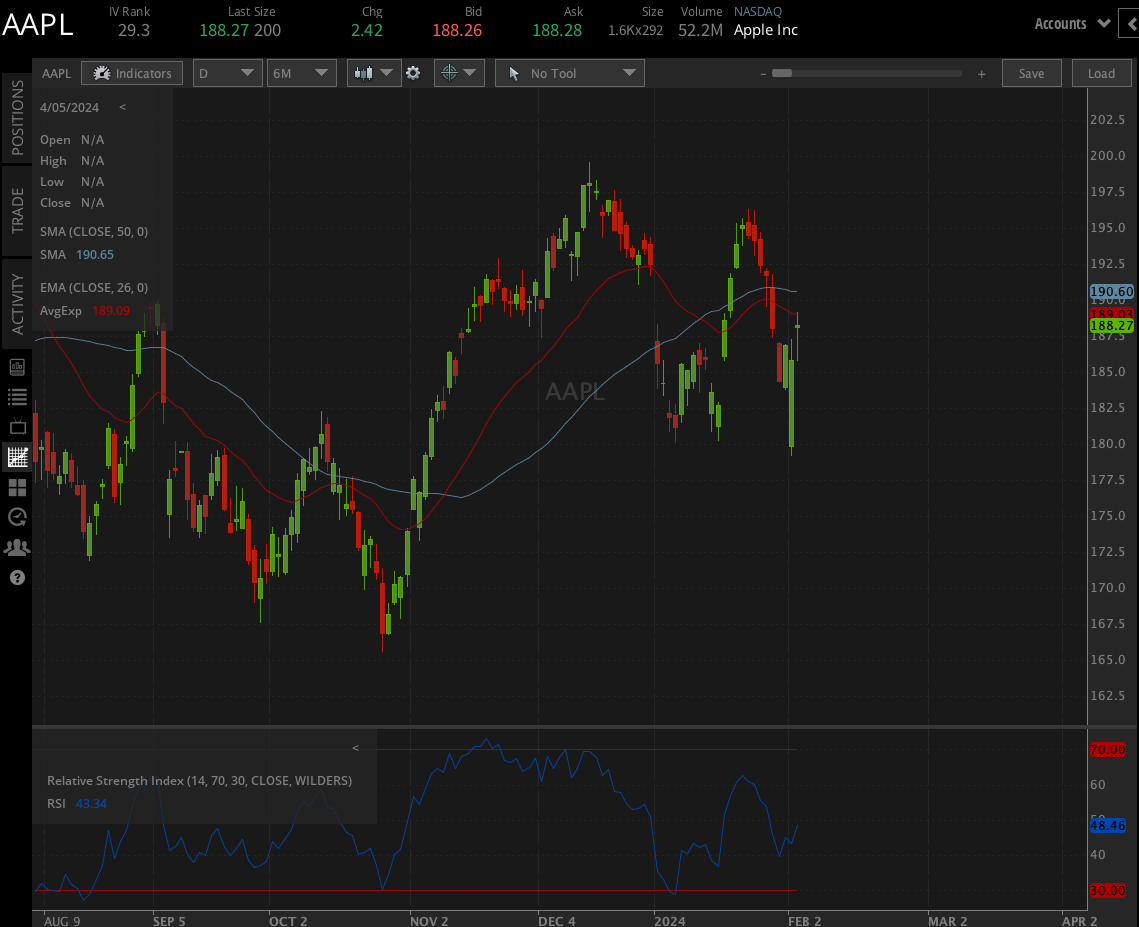
Task: Click the follow traders icon
Action: 16,547
